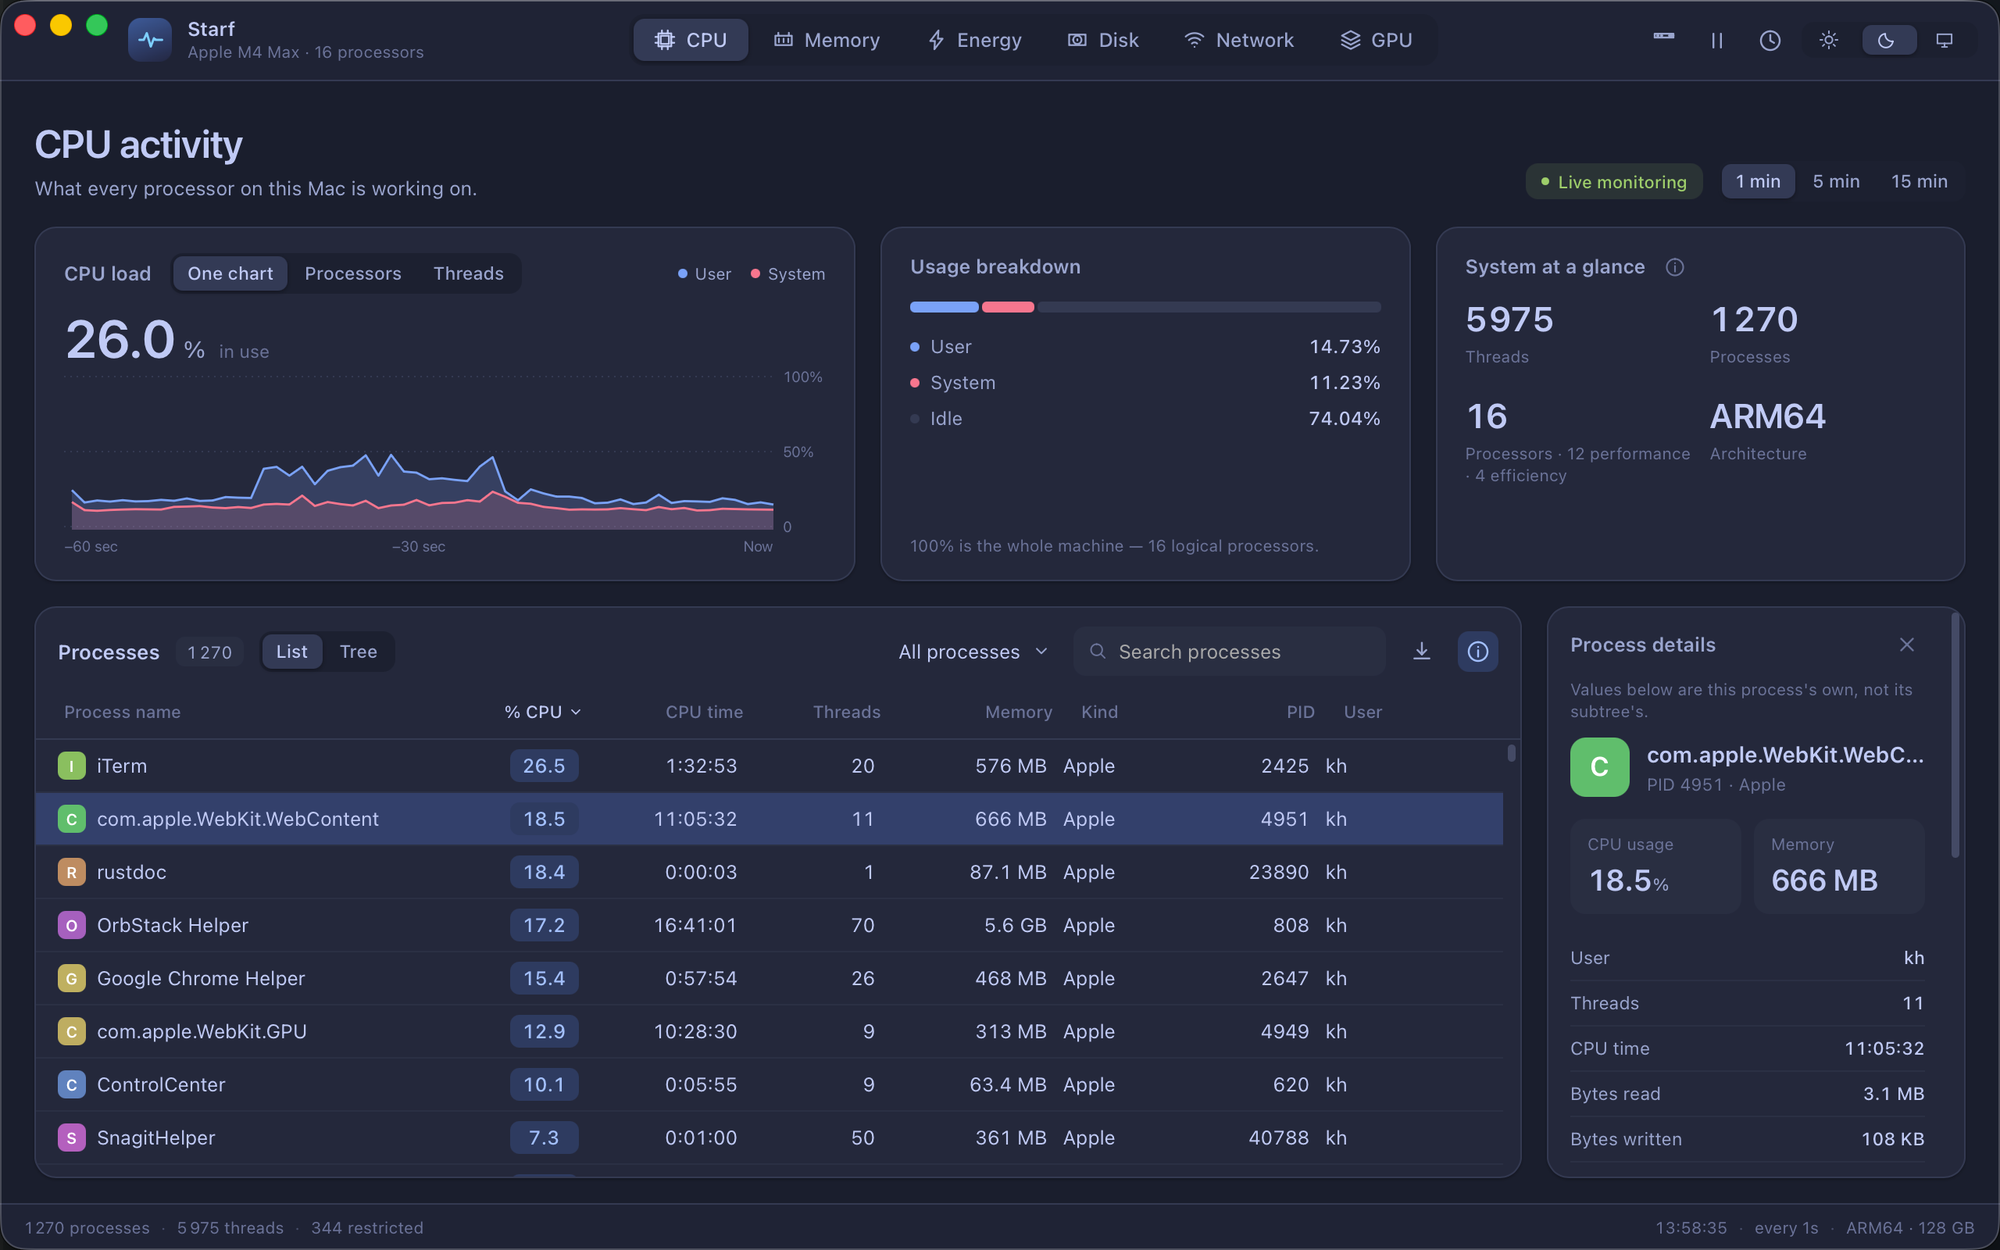The image size is (2000, 1250).
Task: Choose the system theme monitor icon
Action: (x=1944, y=41)
